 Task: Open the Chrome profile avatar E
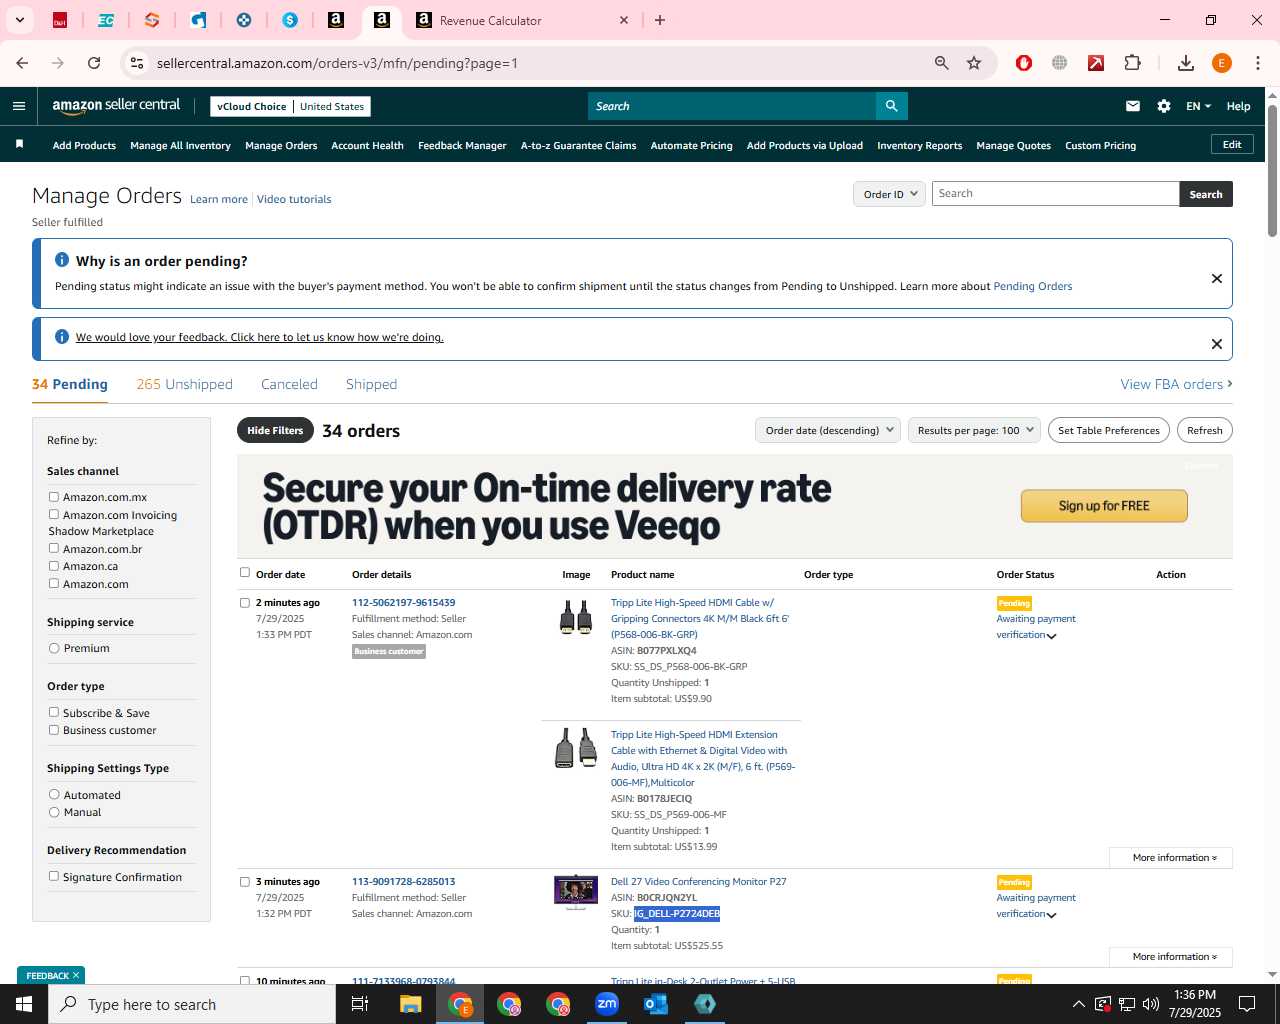point(1222,63)
